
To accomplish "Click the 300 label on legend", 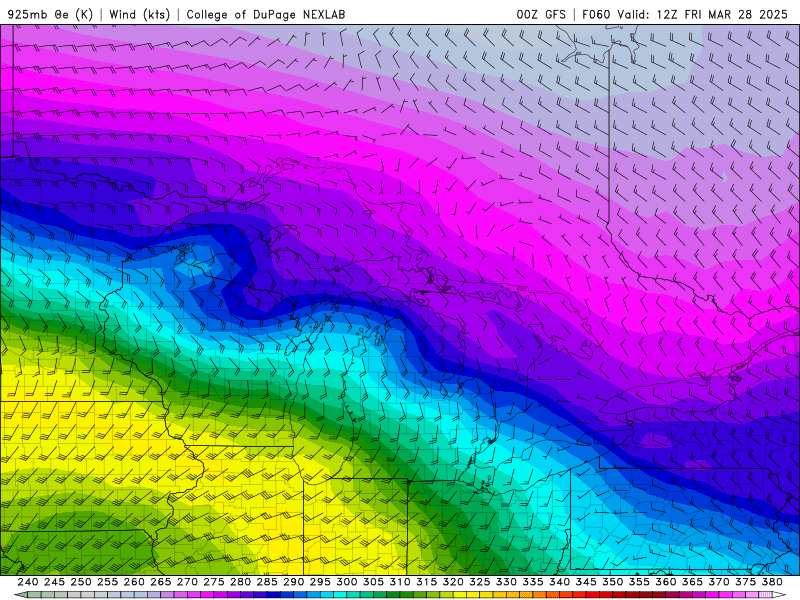I will 346,582.
